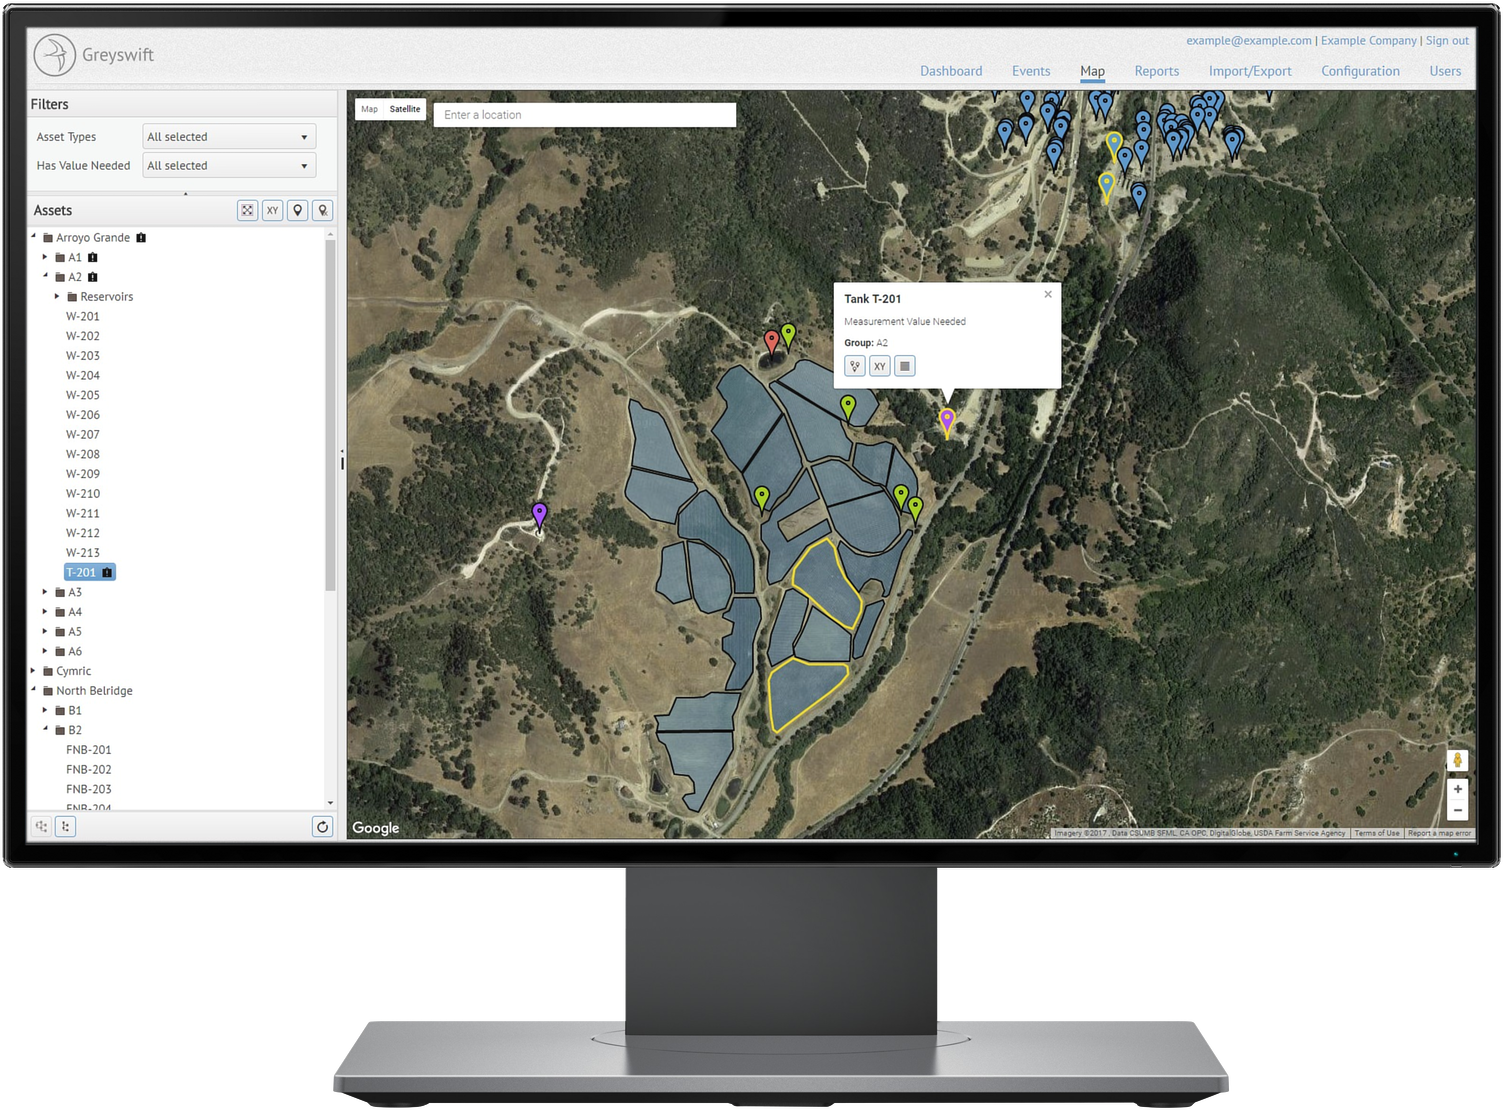1504x1110 pixels.
Task: Select W-201 in the asset tree
Action: (x=83, y=316)
